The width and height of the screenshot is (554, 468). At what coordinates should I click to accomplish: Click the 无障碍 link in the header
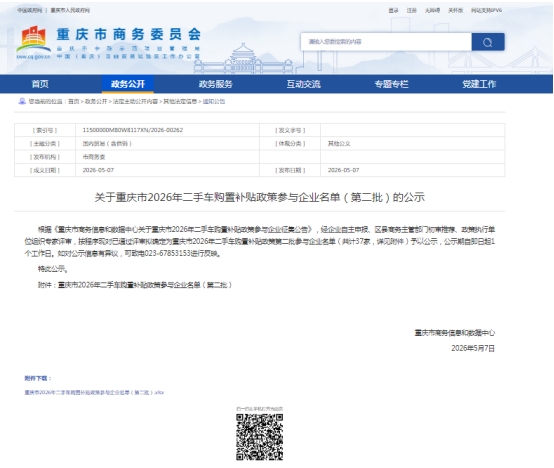[x=432, y=11]
